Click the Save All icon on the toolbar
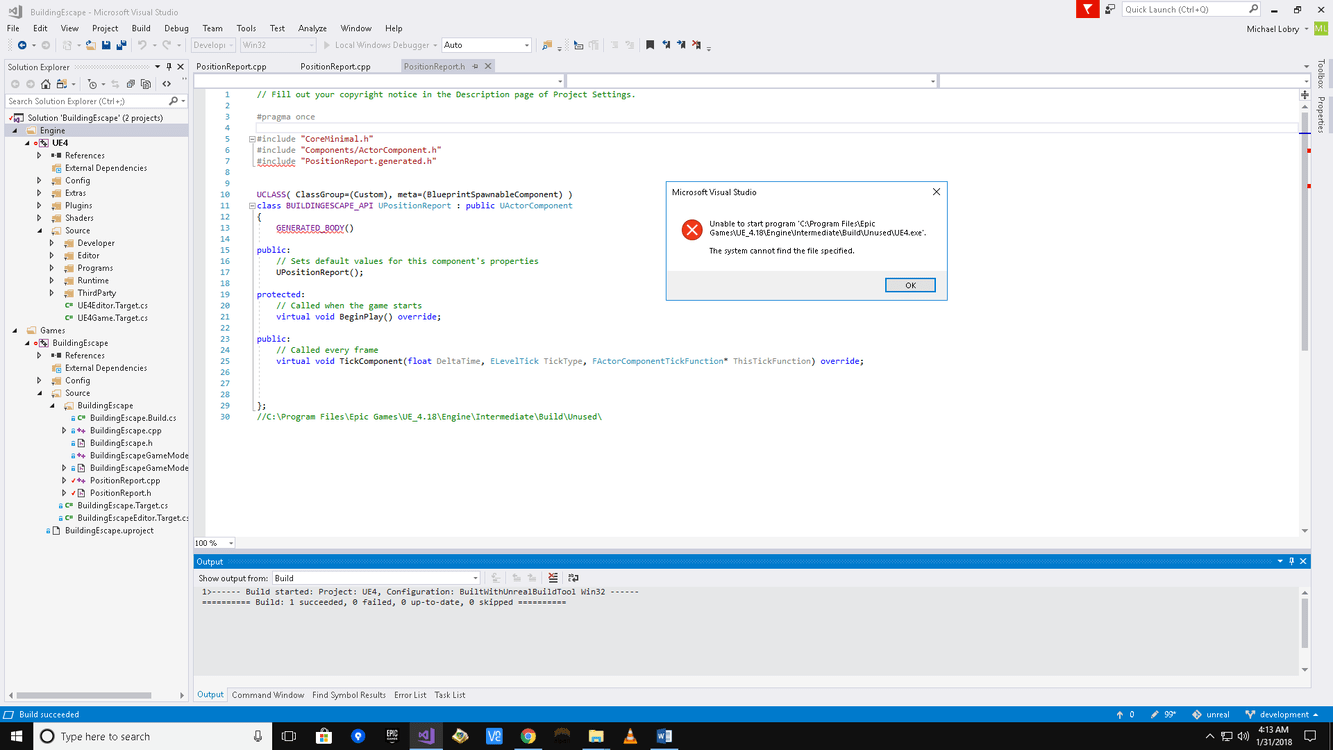 [122, 45]
